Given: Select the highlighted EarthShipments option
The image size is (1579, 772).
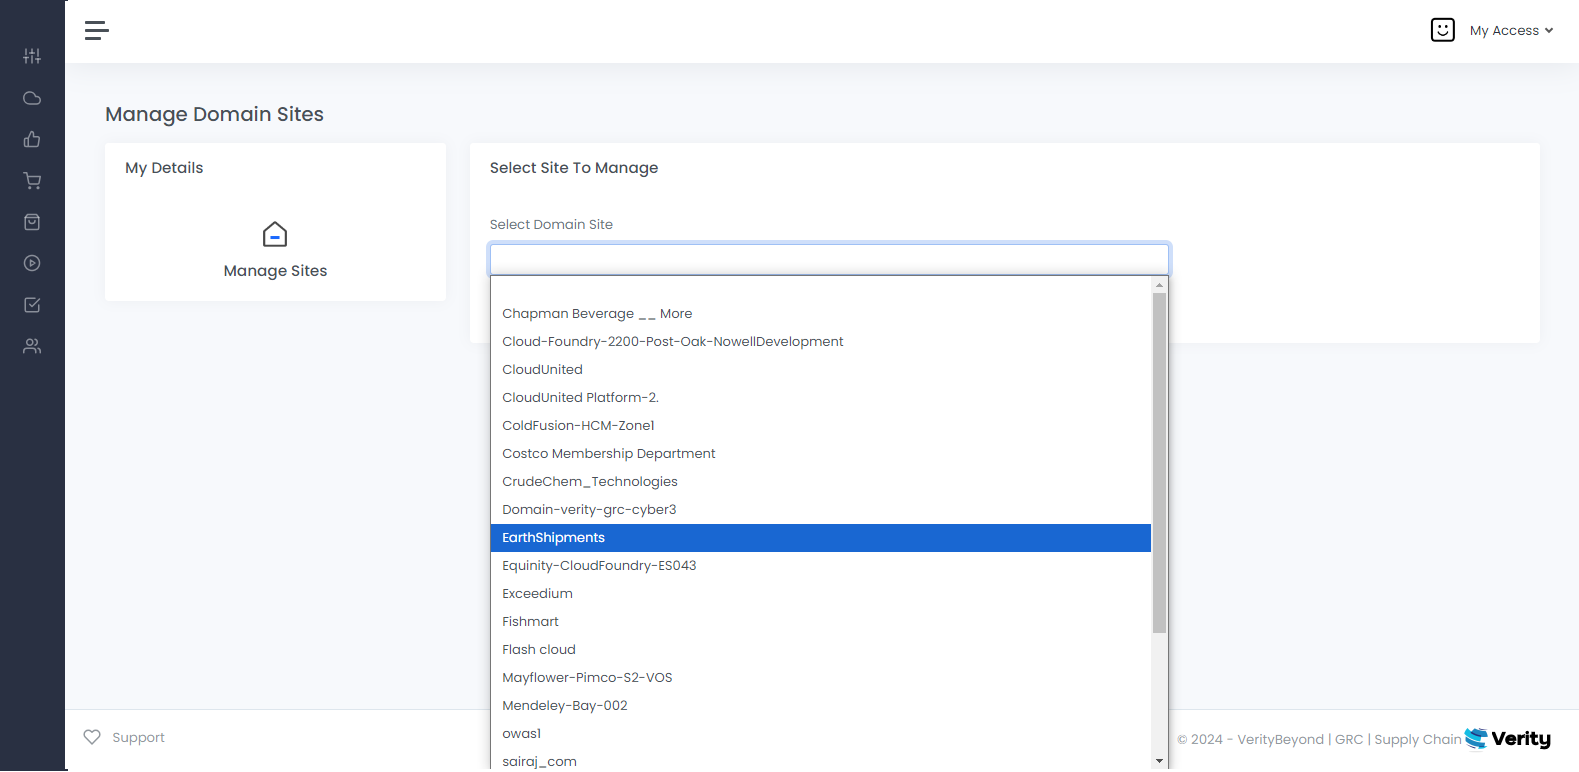Looking at the screenshot, I should point(821,538).
